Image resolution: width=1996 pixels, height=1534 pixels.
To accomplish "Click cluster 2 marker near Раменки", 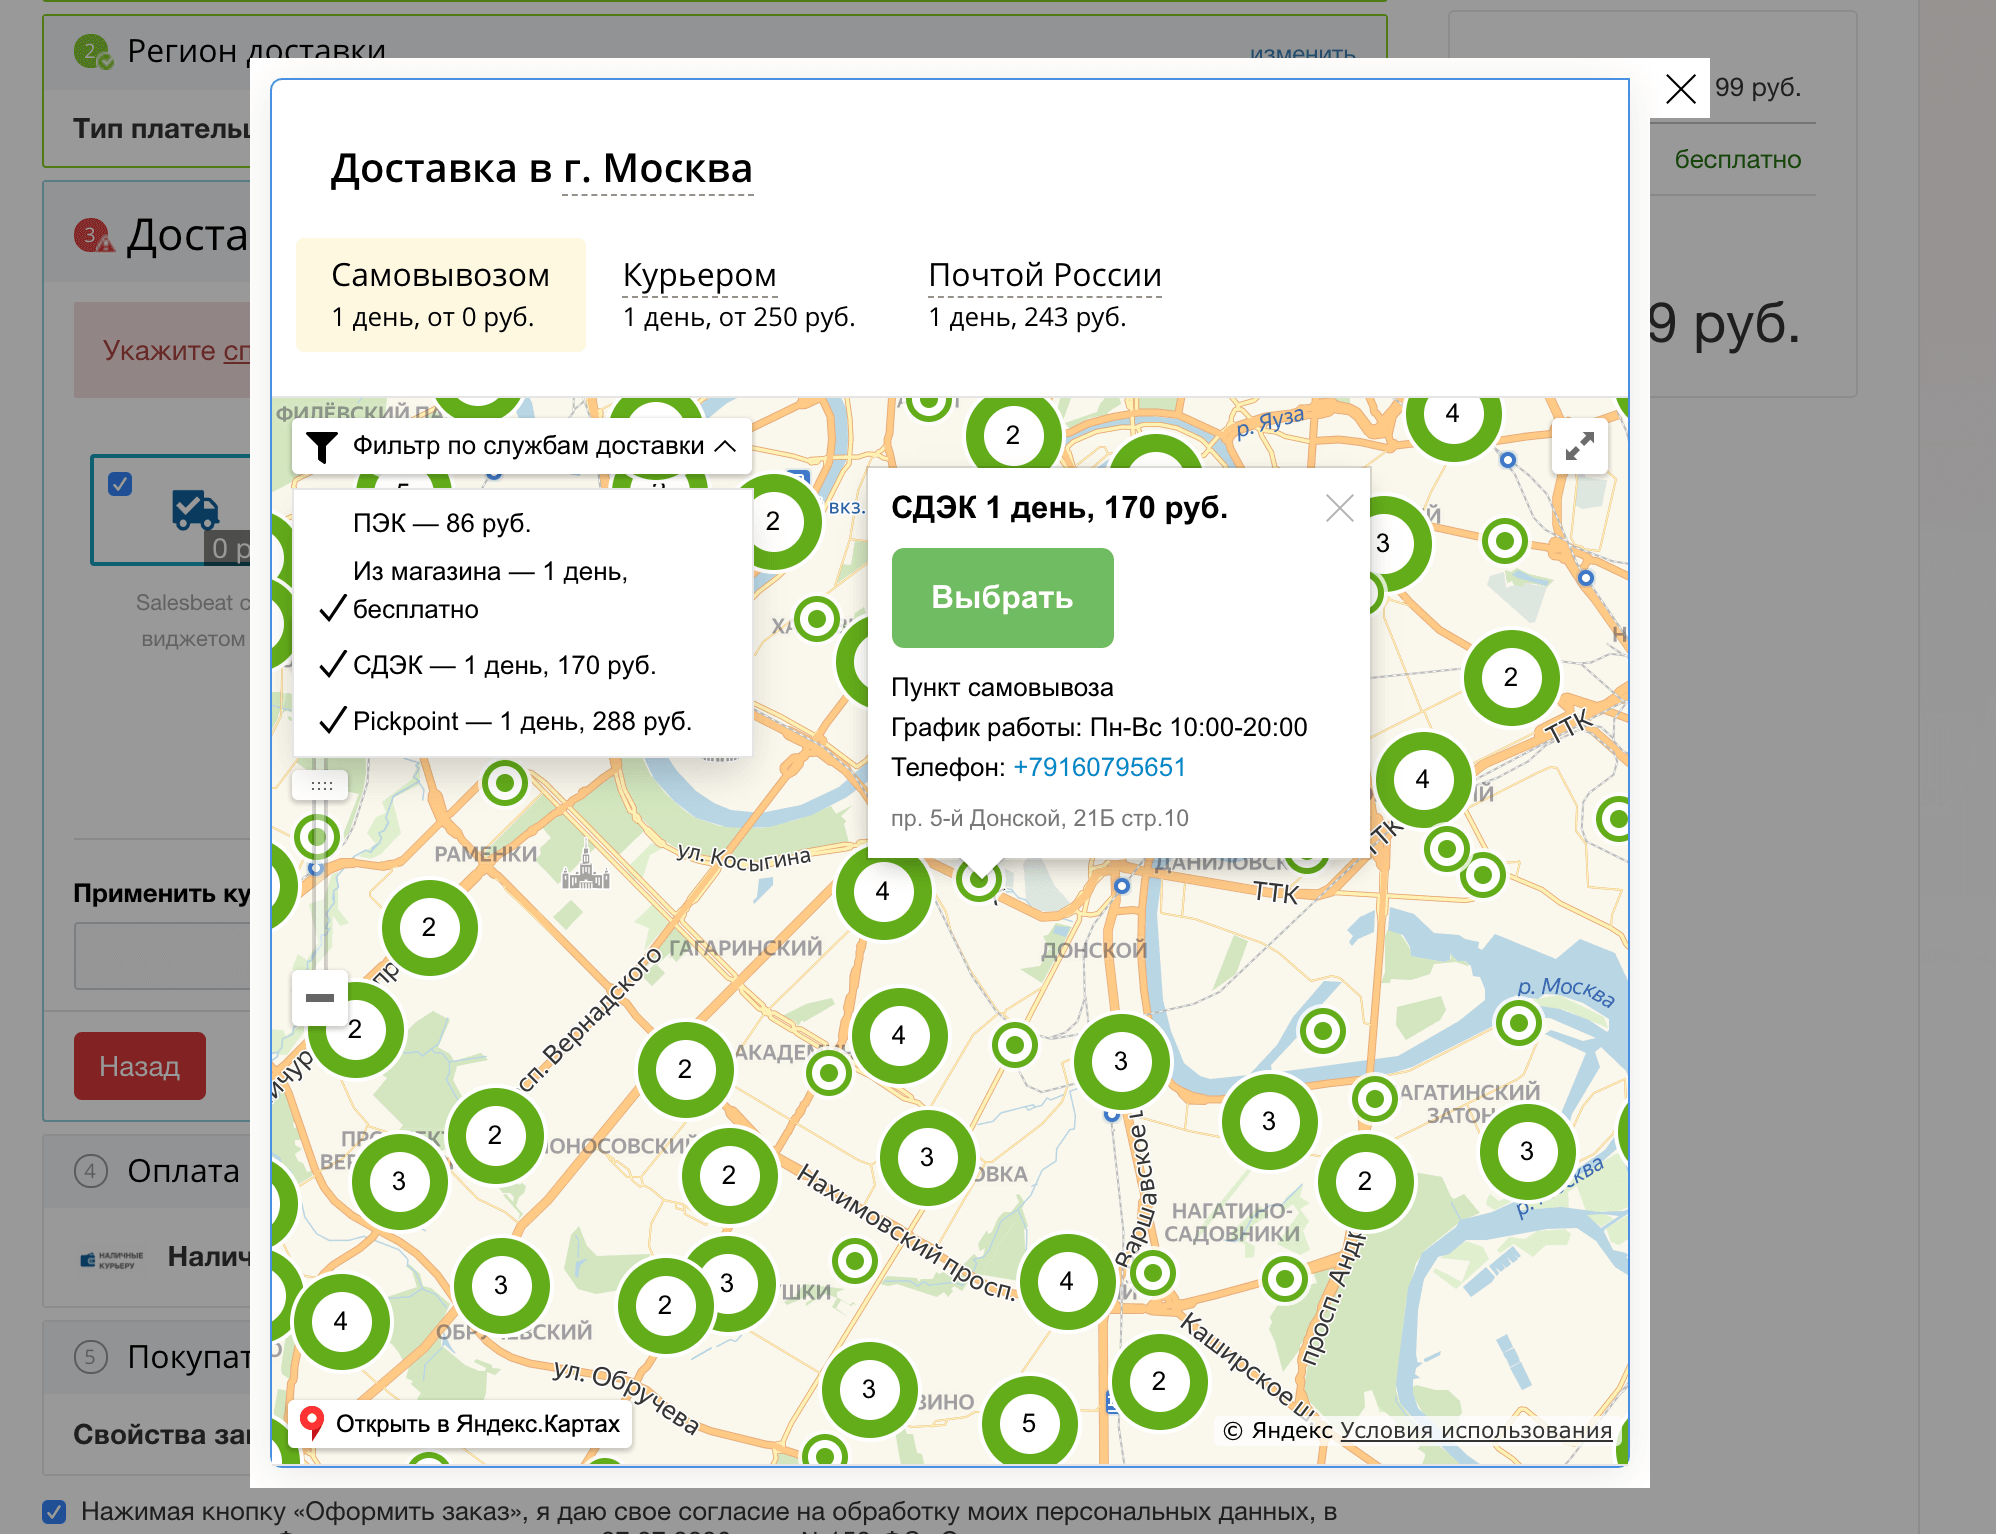I will pyautogui.click(x=429, y=927).
